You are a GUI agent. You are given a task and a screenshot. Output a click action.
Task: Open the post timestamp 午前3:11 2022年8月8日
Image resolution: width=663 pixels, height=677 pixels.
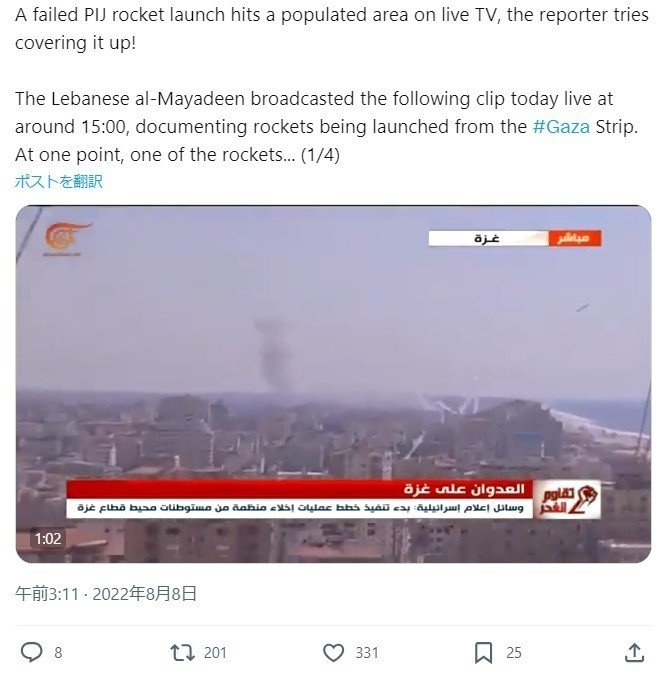(106, 594)
